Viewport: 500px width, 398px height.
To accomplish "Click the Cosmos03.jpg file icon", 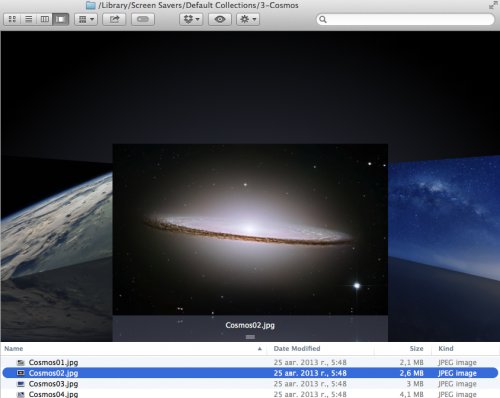I will click(x=21, y=384).
